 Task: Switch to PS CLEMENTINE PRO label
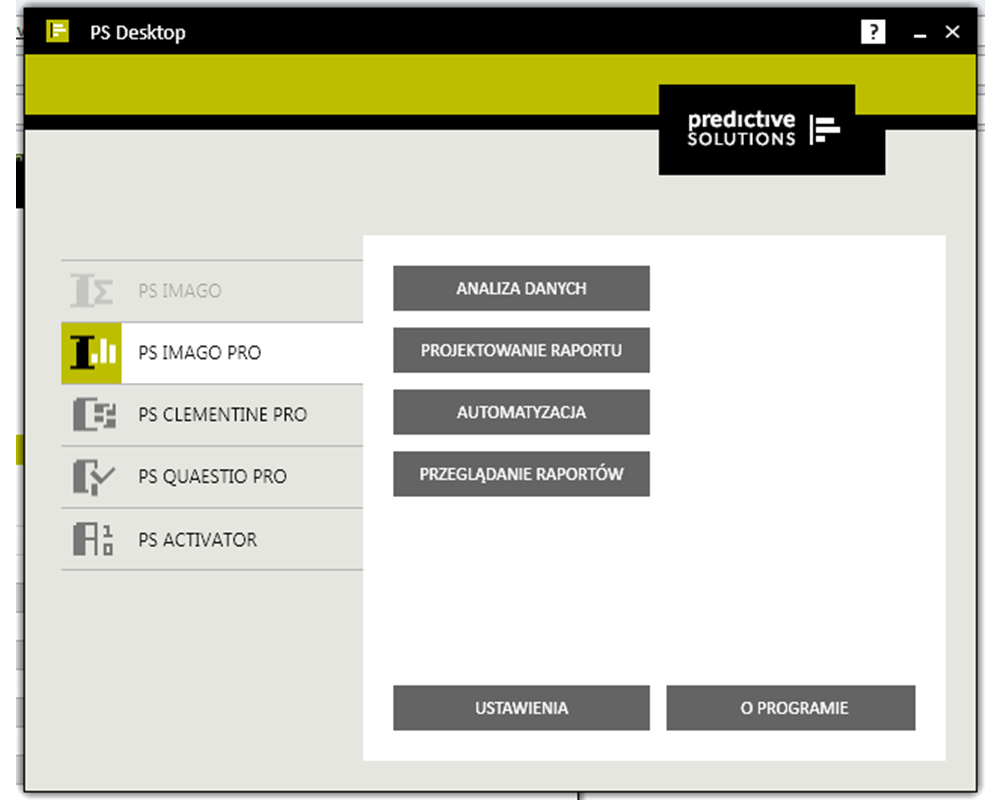click(x=223, y=415)
